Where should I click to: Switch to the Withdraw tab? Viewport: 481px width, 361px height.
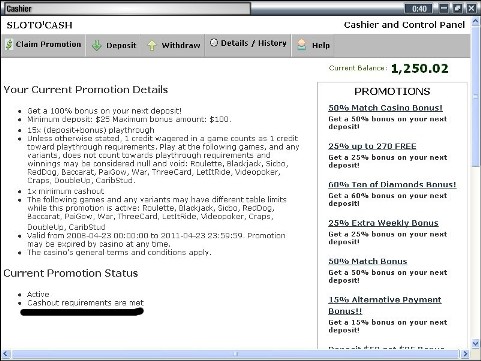[174, 45]
